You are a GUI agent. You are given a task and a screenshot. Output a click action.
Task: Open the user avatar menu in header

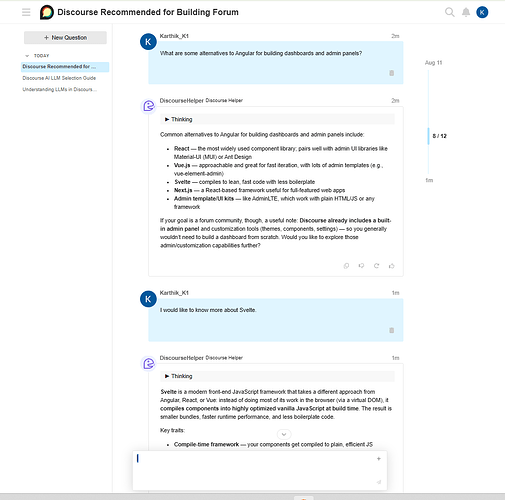pos(482,12)
